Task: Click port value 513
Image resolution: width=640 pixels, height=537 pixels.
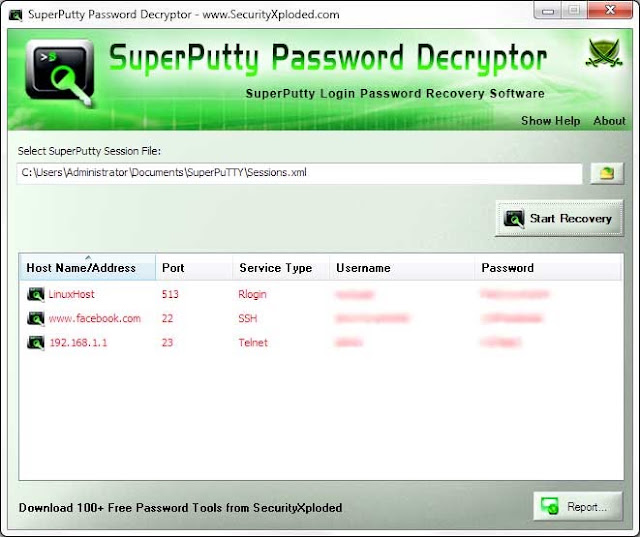Action: pyautogui.click(x=170, y=294)
